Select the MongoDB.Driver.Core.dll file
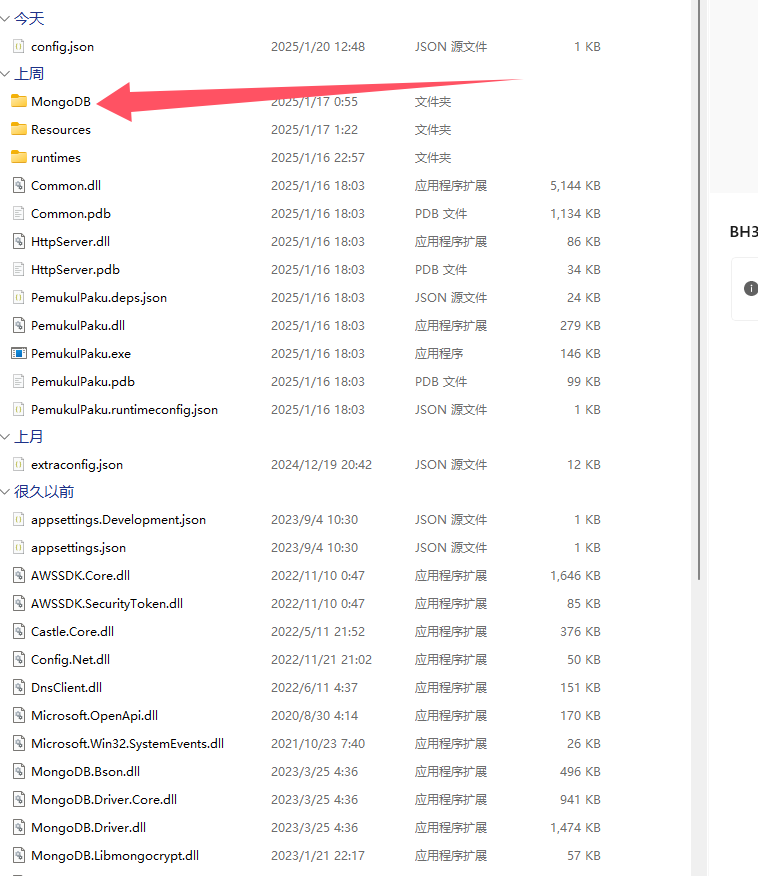758x883 pixels. 103,799
